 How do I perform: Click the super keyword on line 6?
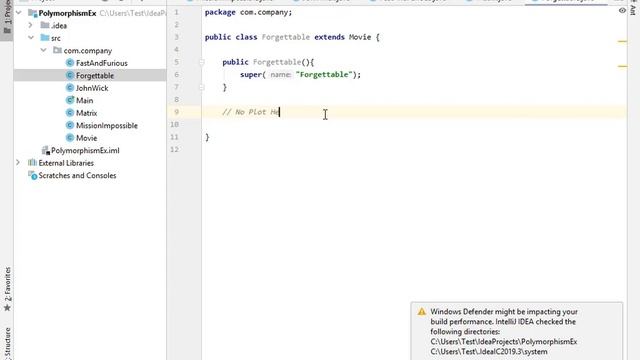coord(251,75)
